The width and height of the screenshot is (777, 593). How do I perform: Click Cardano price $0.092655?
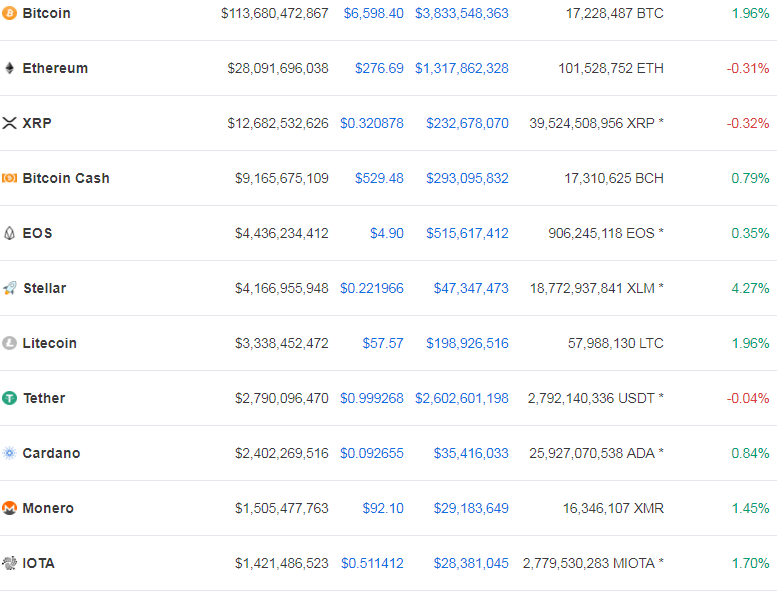[372, 453]
